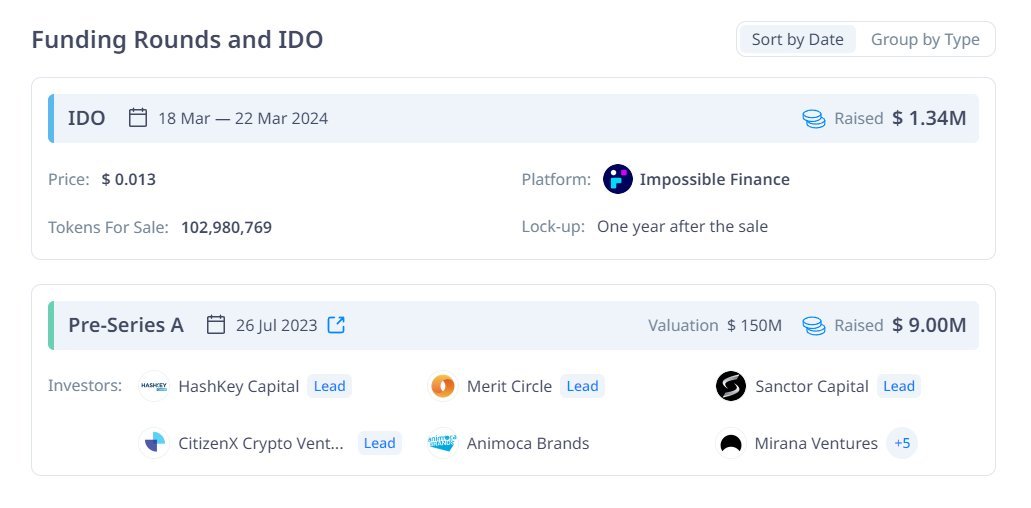Click the Impossible Finance logo icon

(x=618, y=179)
